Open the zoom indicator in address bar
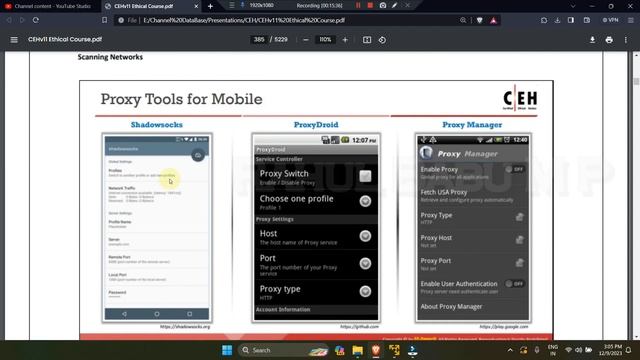Viewport: 640px width, 360px height. pos(463,20)
